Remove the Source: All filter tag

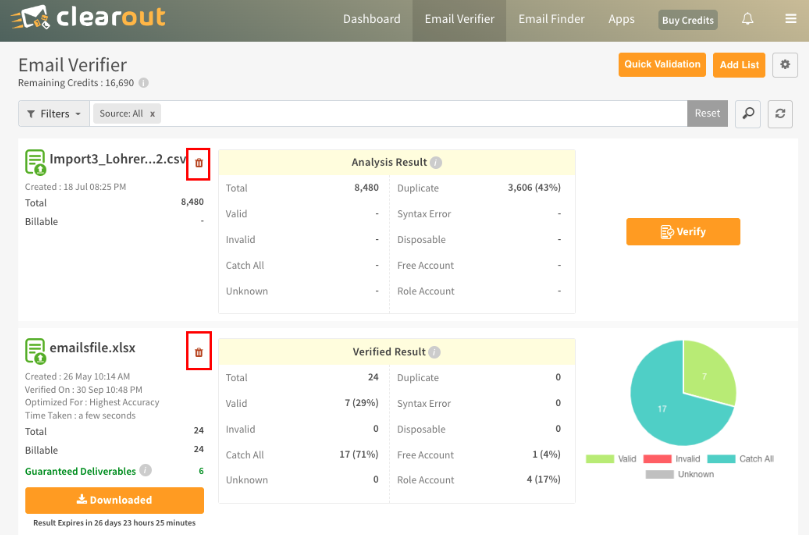152,114
